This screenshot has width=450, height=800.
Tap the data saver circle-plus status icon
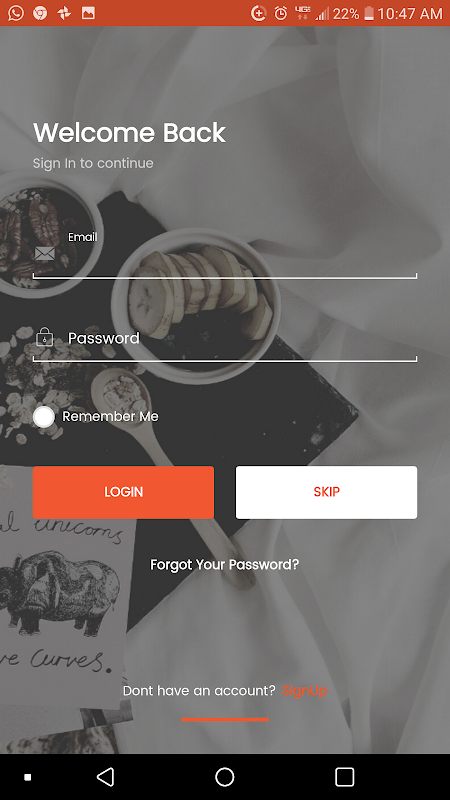259,13
